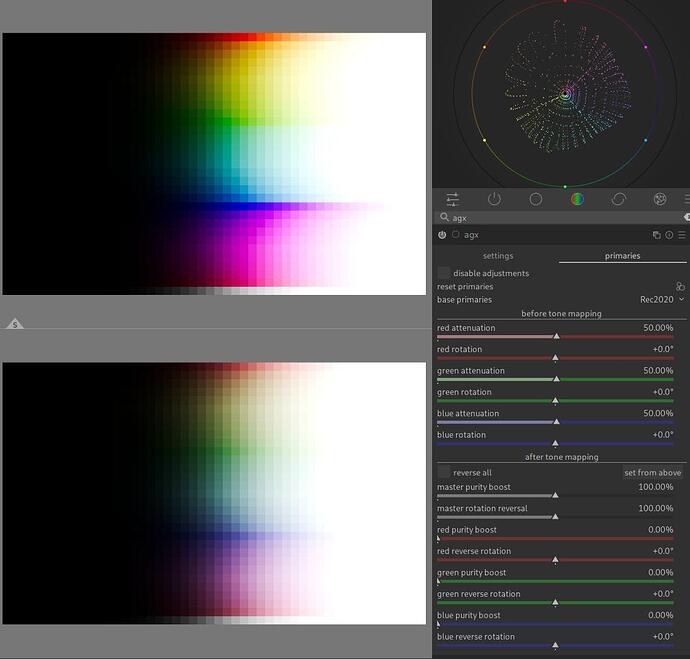The width and height of the screenshot is (690, 659).
Task: Click the 50.00% value of blue attenuation
Action: click(x=658, y=413)
